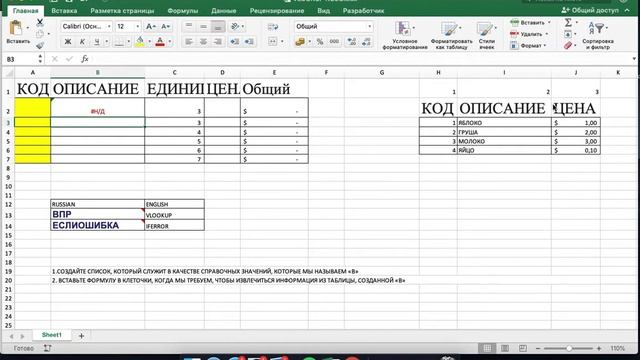Switch to Normal view button

click(x=487, y=348)
